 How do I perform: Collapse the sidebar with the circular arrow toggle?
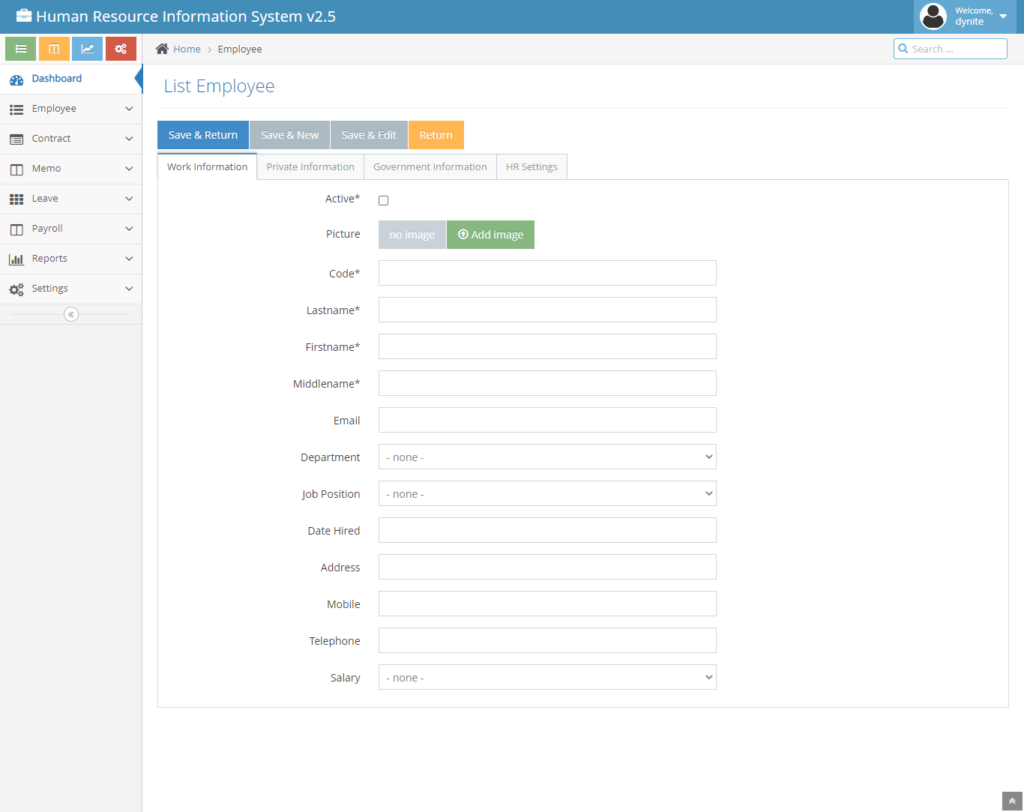pos(70,314)
